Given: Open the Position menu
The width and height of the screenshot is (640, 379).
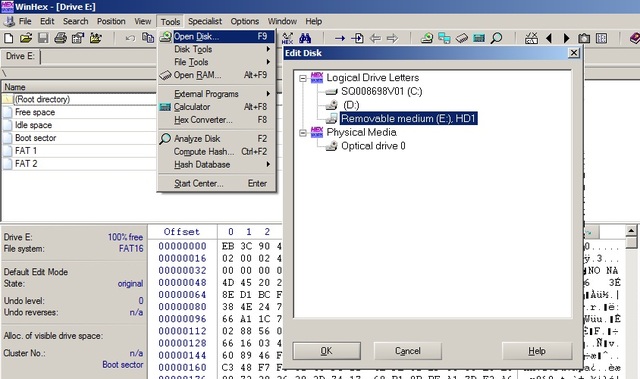Looking at the screenshot, I should (111, 21).
